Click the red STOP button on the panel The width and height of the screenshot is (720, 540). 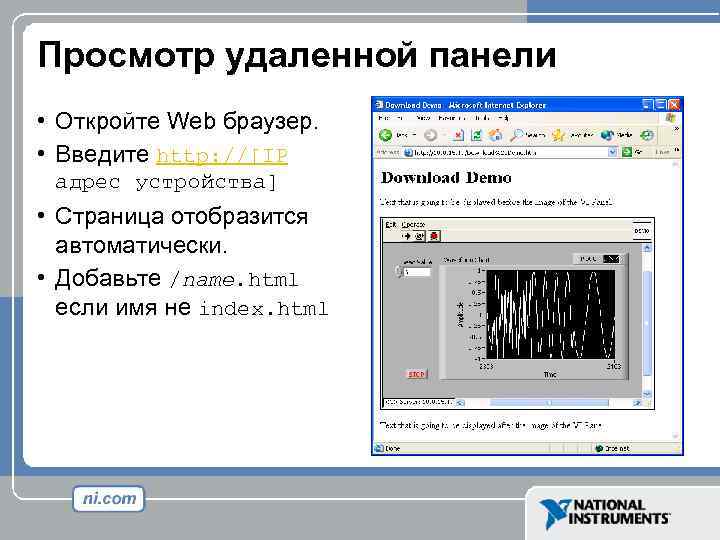(x=416, y=374)
